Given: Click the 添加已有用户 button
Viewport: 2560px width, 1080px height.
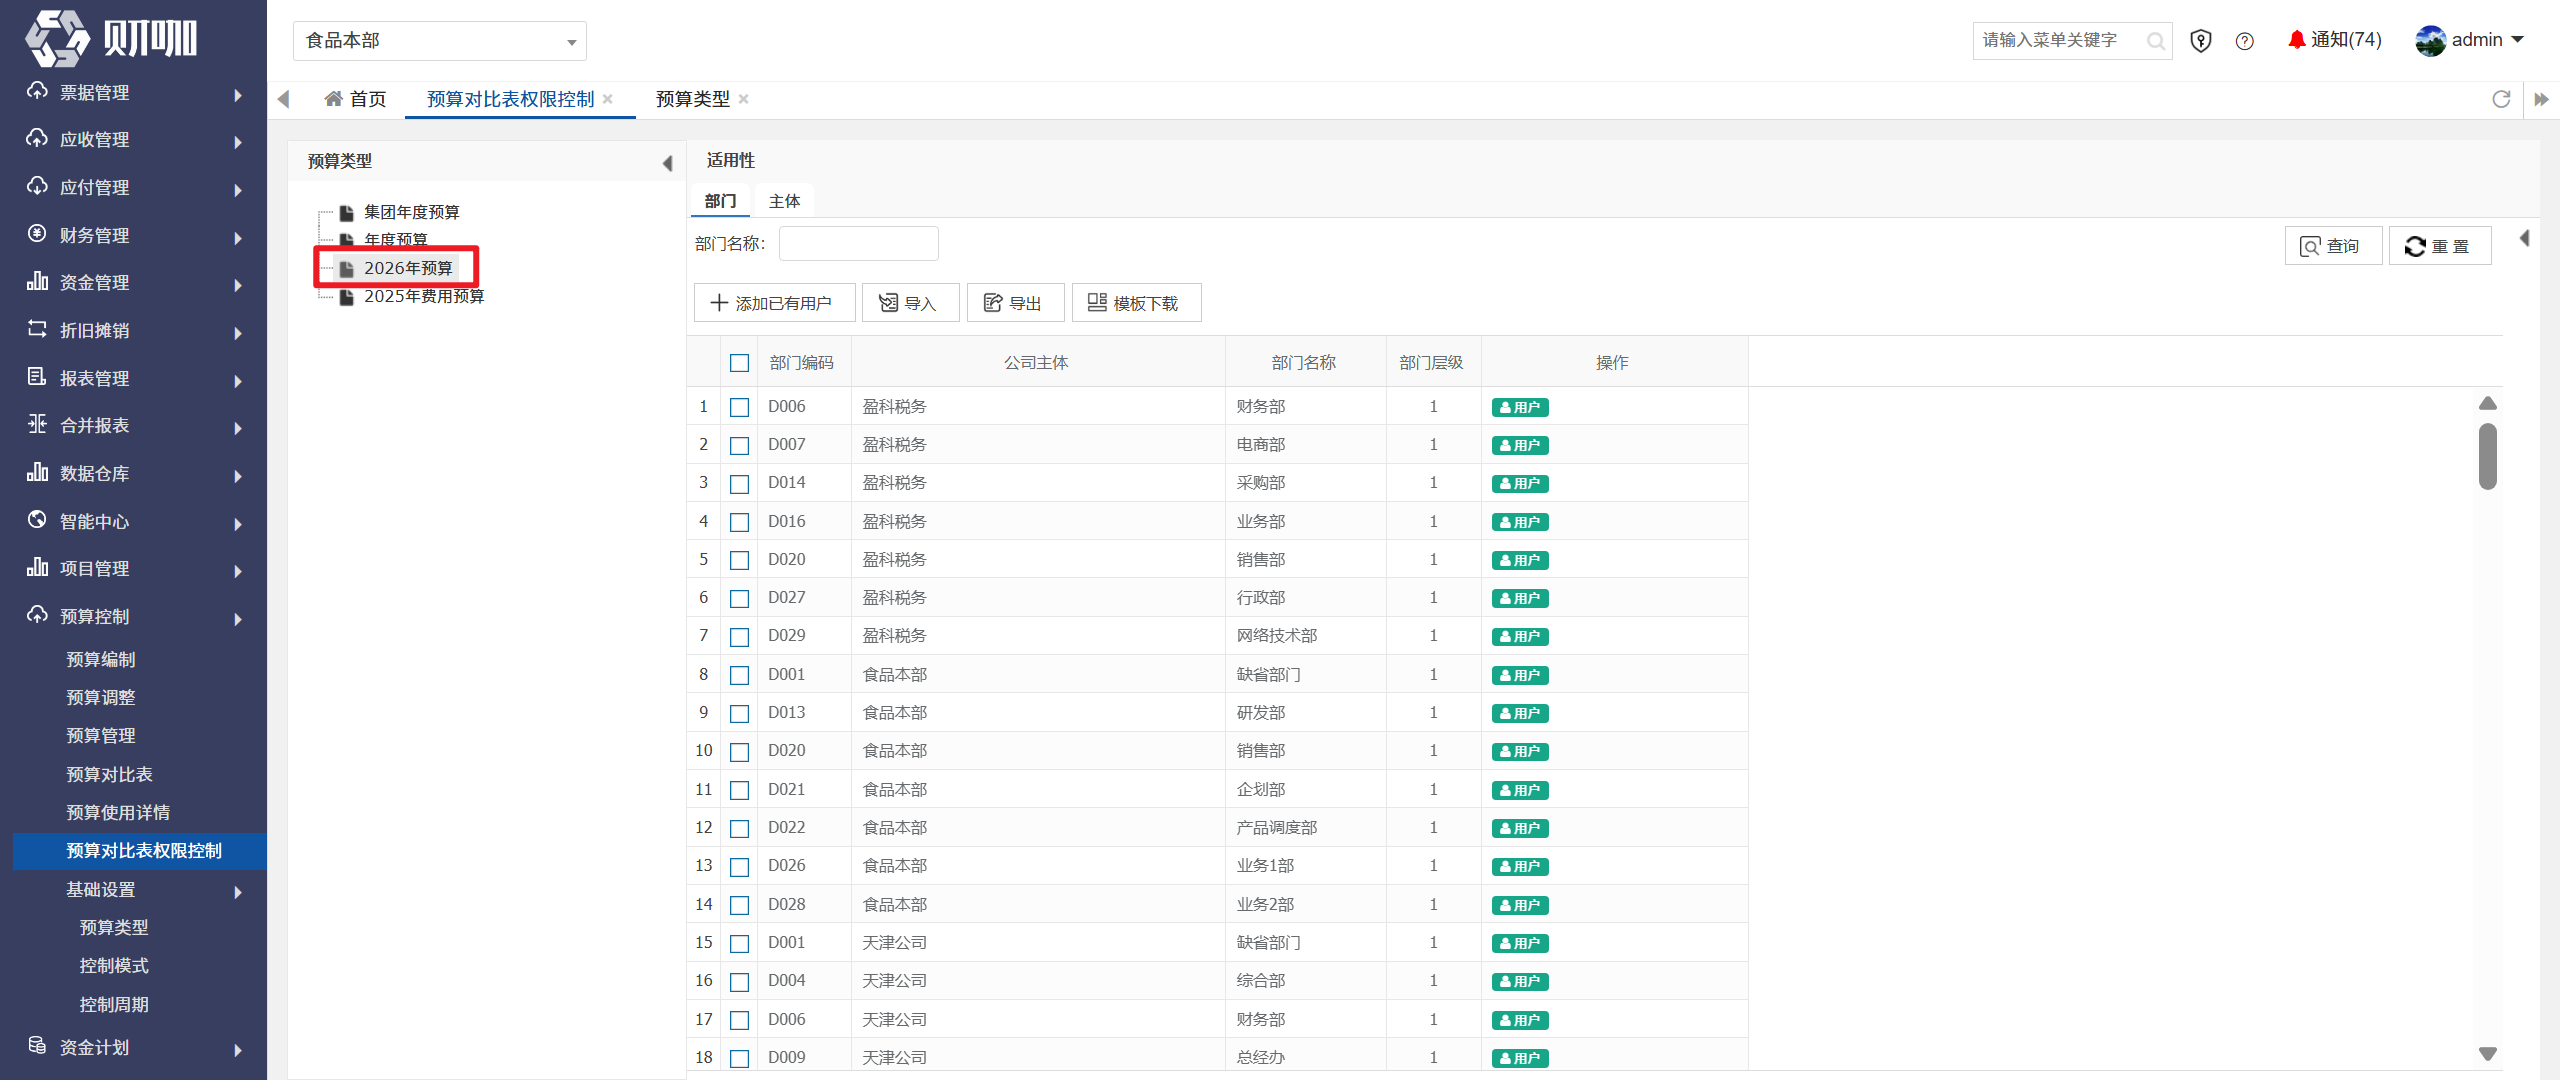Looking at the screenshot, I should pyautogui.click(x=774, y=303).
